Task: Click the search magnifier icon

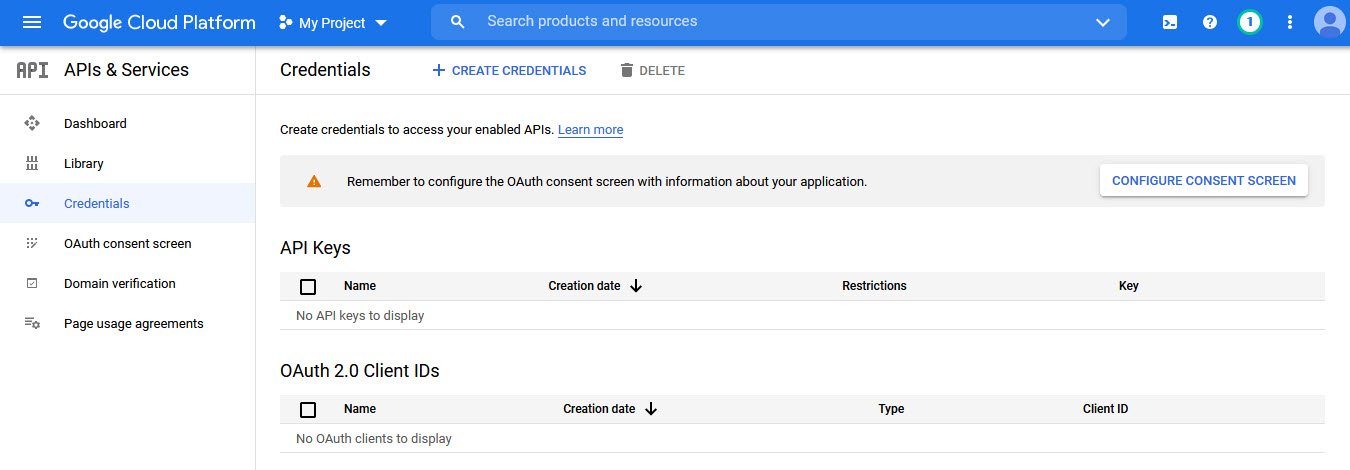Action: [x=458, y=22]
